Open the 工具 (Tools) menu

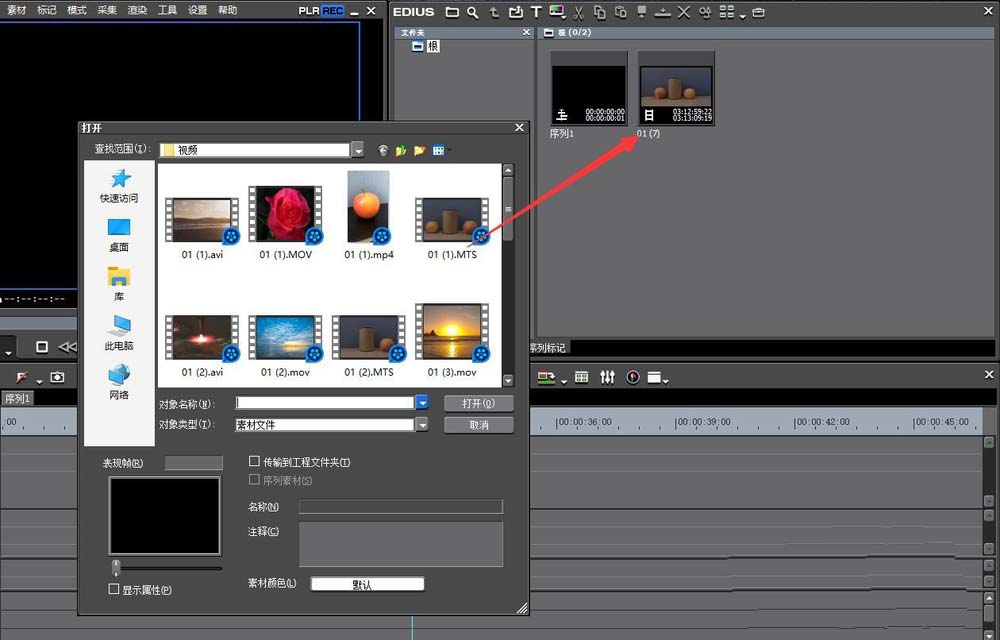167,10
